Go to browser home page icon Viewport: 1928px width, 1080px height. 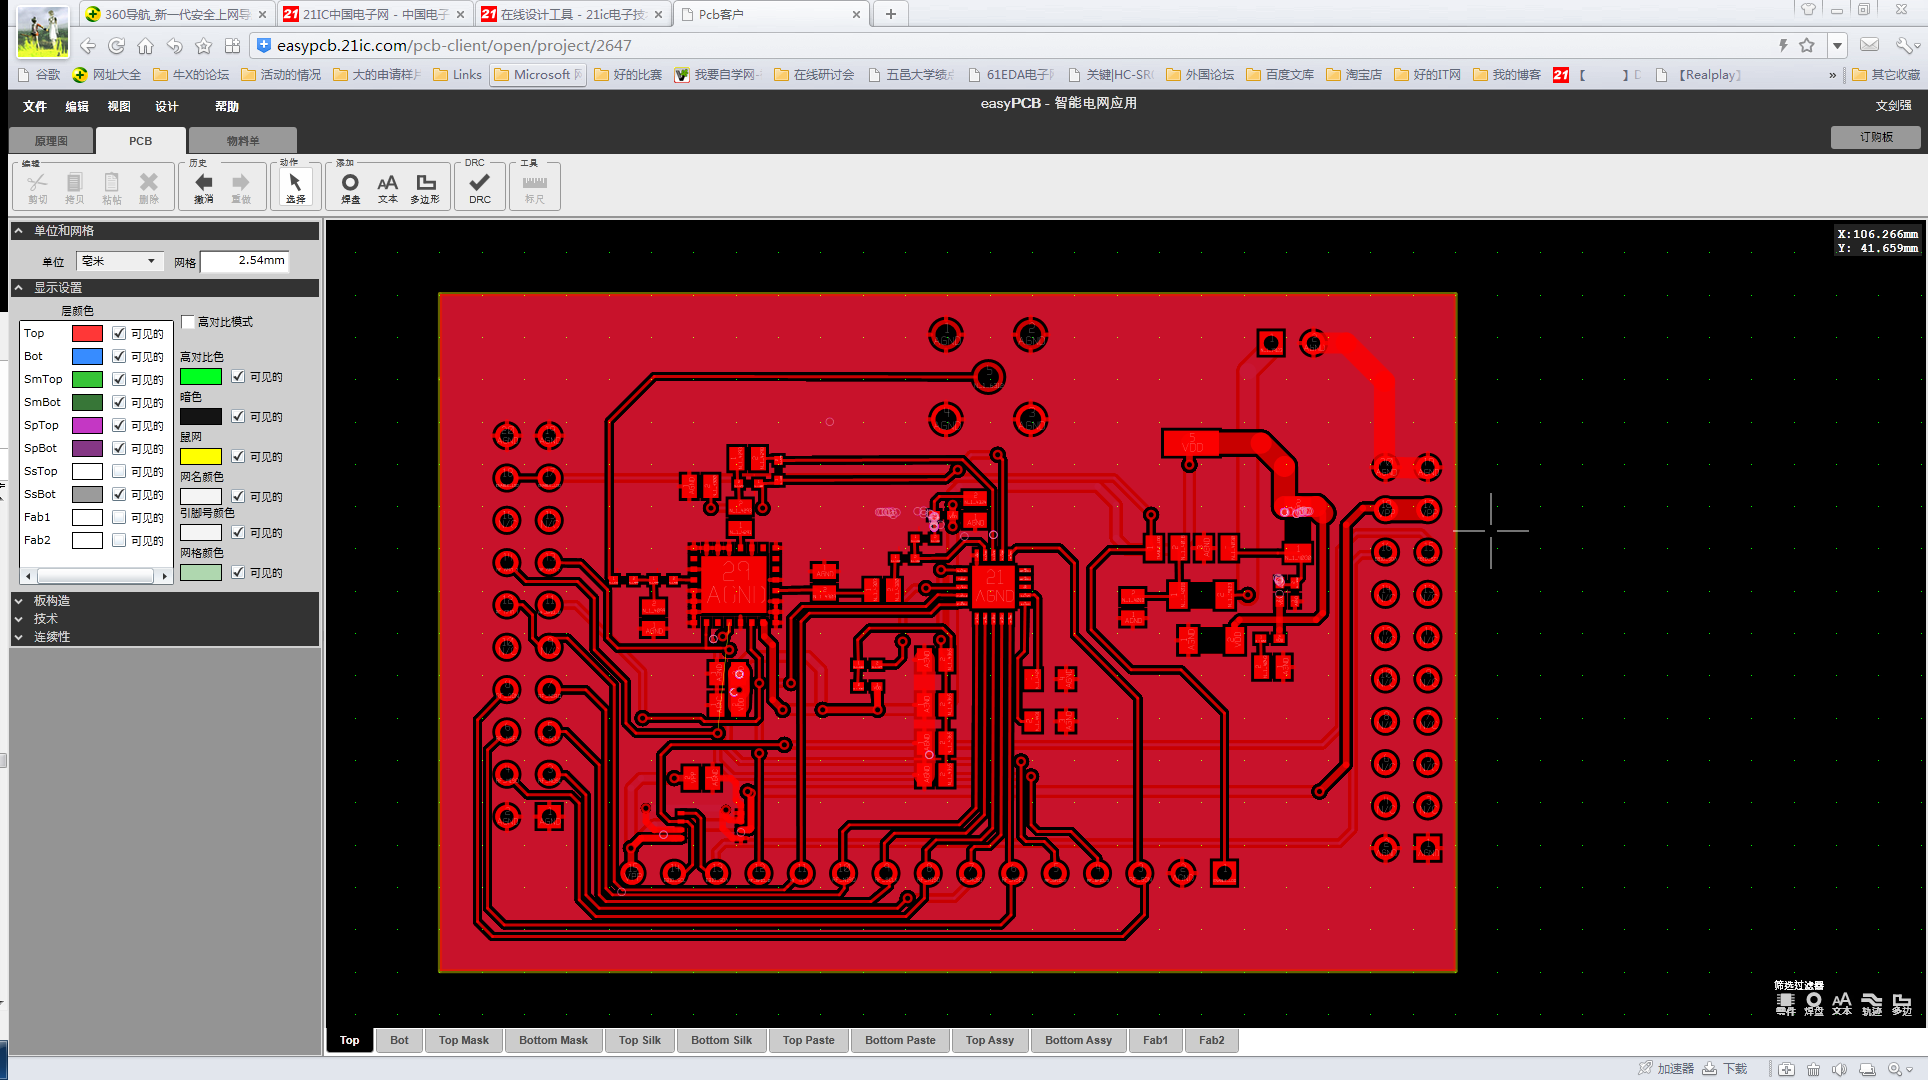(146, 46)
